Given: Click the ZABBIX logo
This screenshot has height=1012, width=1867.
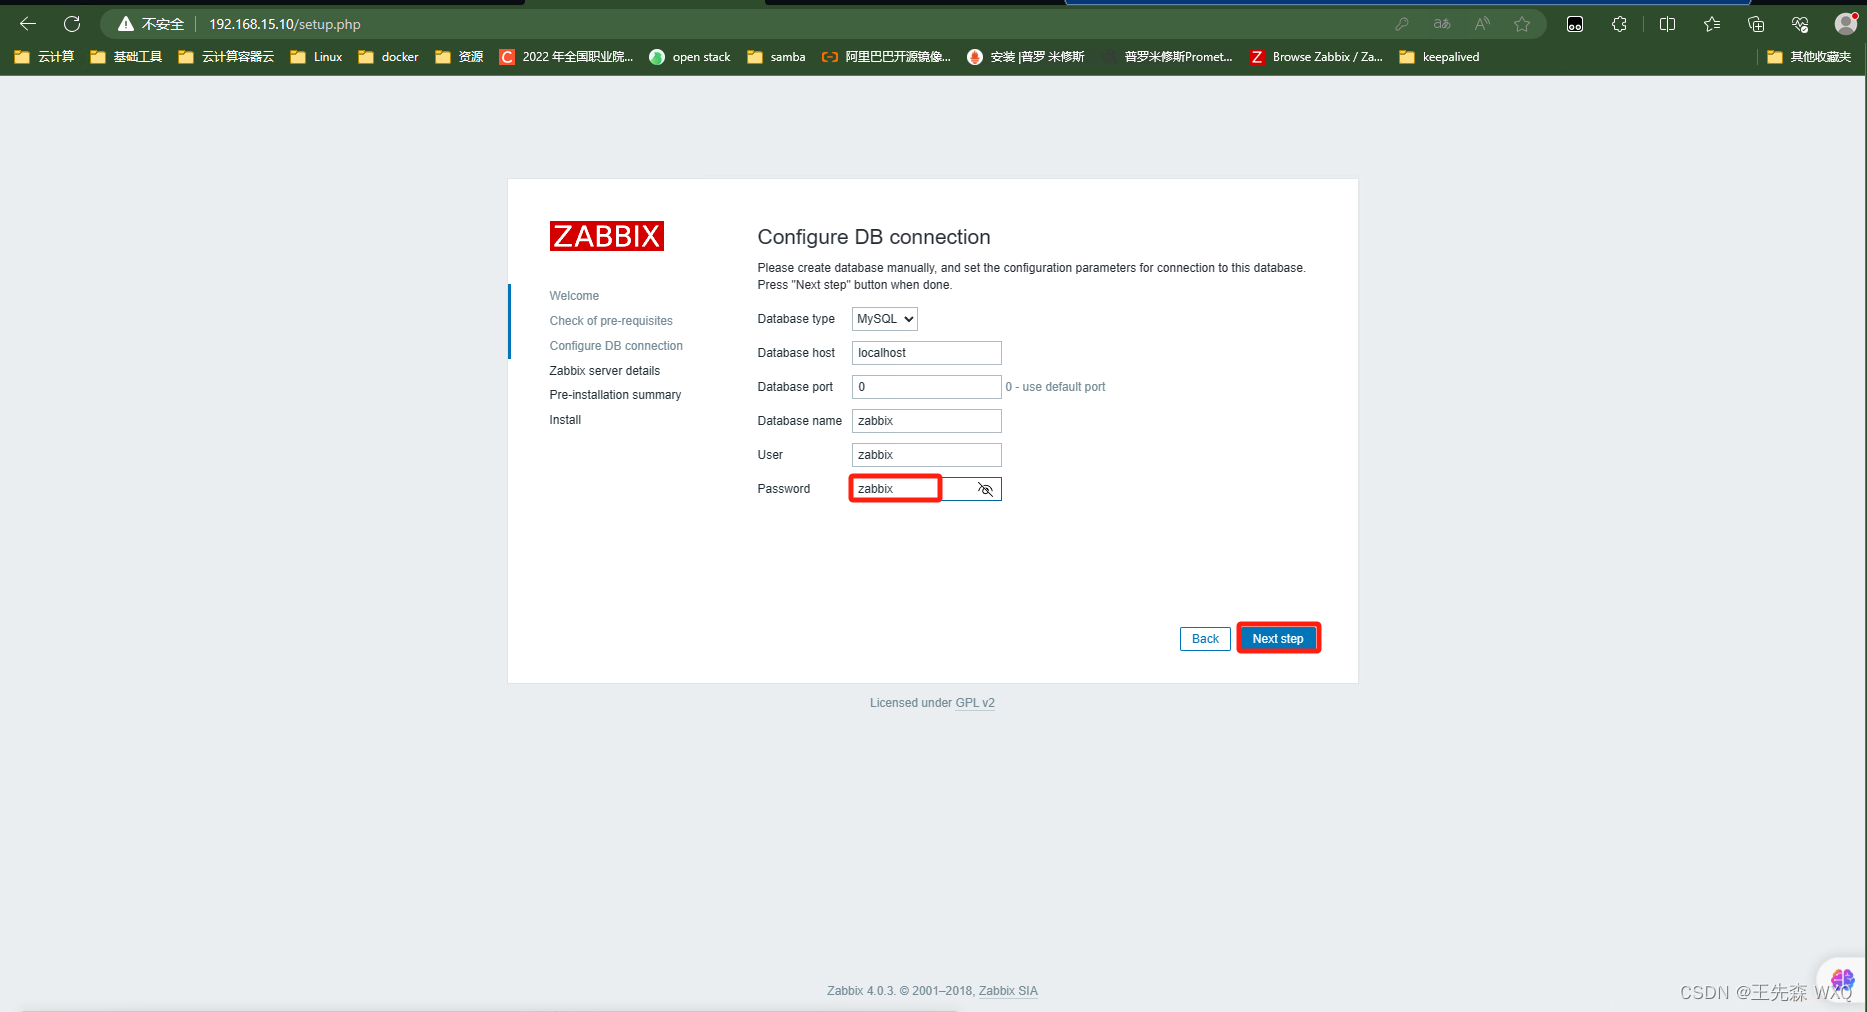Looking at the screenshot, I should click(607, 236).
